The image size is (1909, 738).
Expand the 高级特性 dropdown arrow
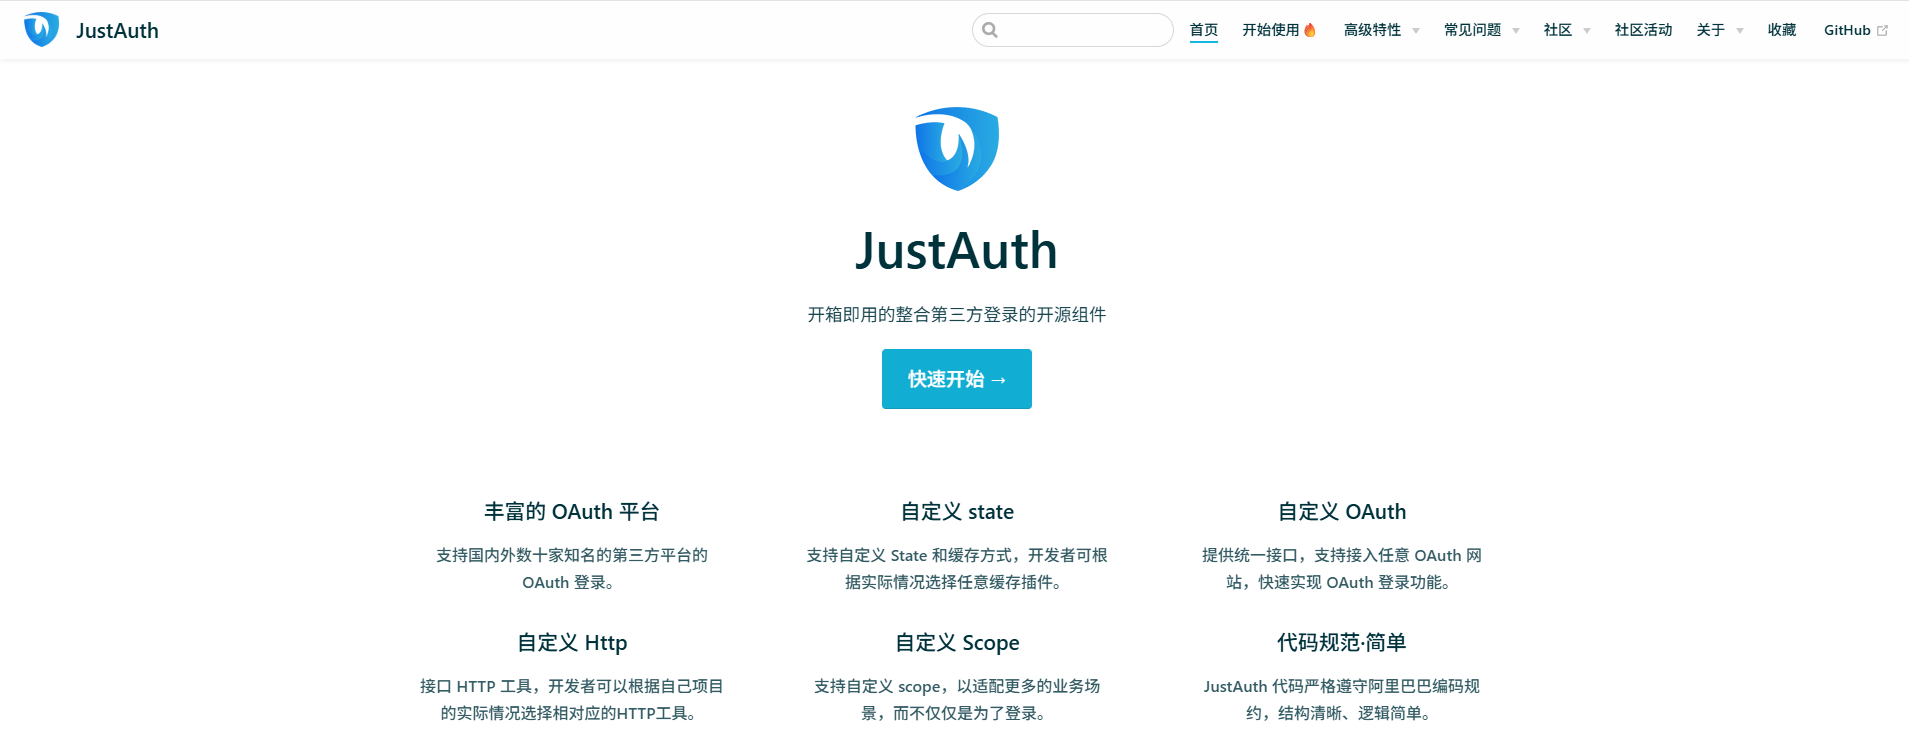[1416, 31]
